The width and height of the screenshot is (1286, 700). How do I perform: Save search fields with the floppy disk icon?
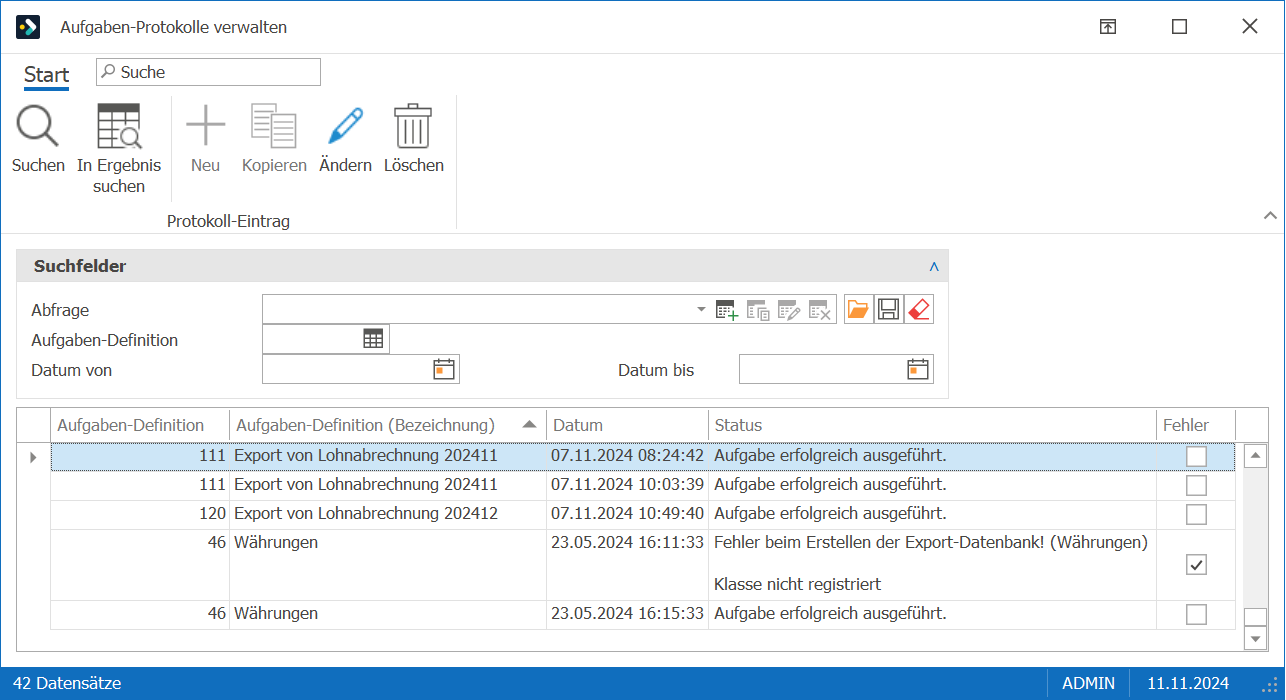coord(888,310)
